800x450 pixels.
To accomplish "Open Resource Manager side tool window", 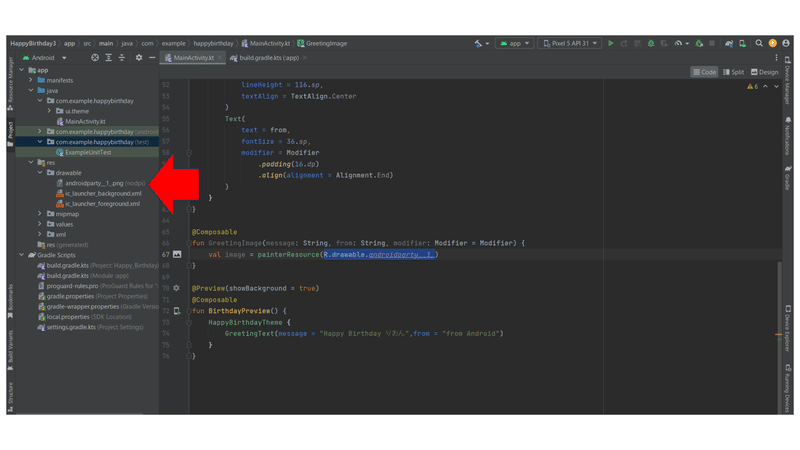I will pyautogui.click(x=10, y=84).
